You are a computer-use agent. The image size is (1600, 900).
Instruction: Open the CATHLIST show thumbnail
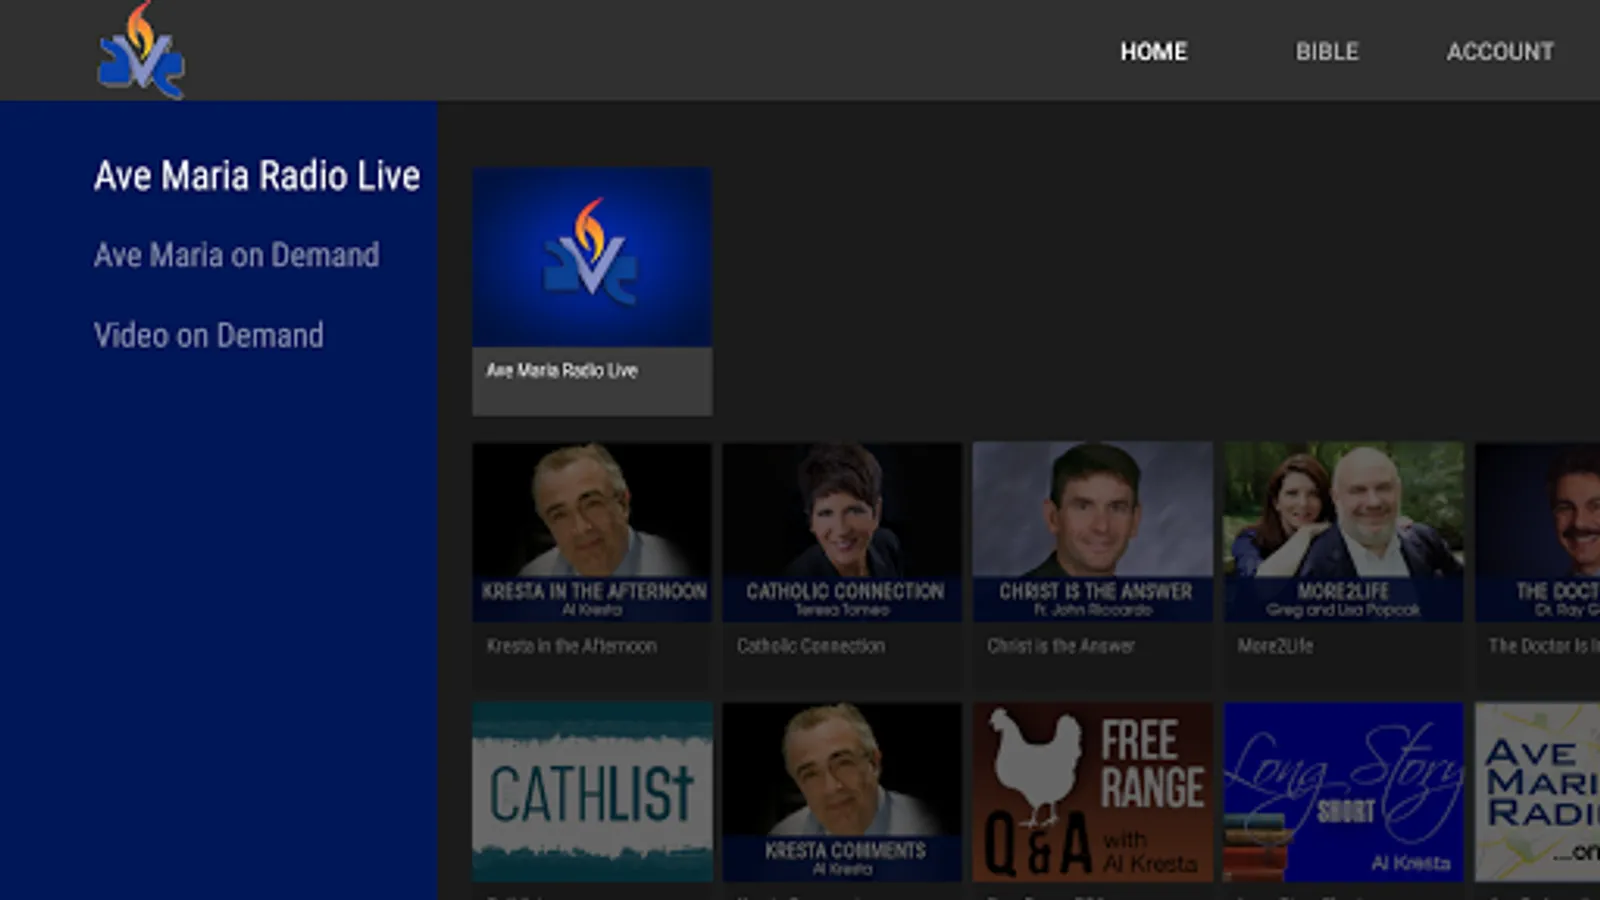pos(592,792)
